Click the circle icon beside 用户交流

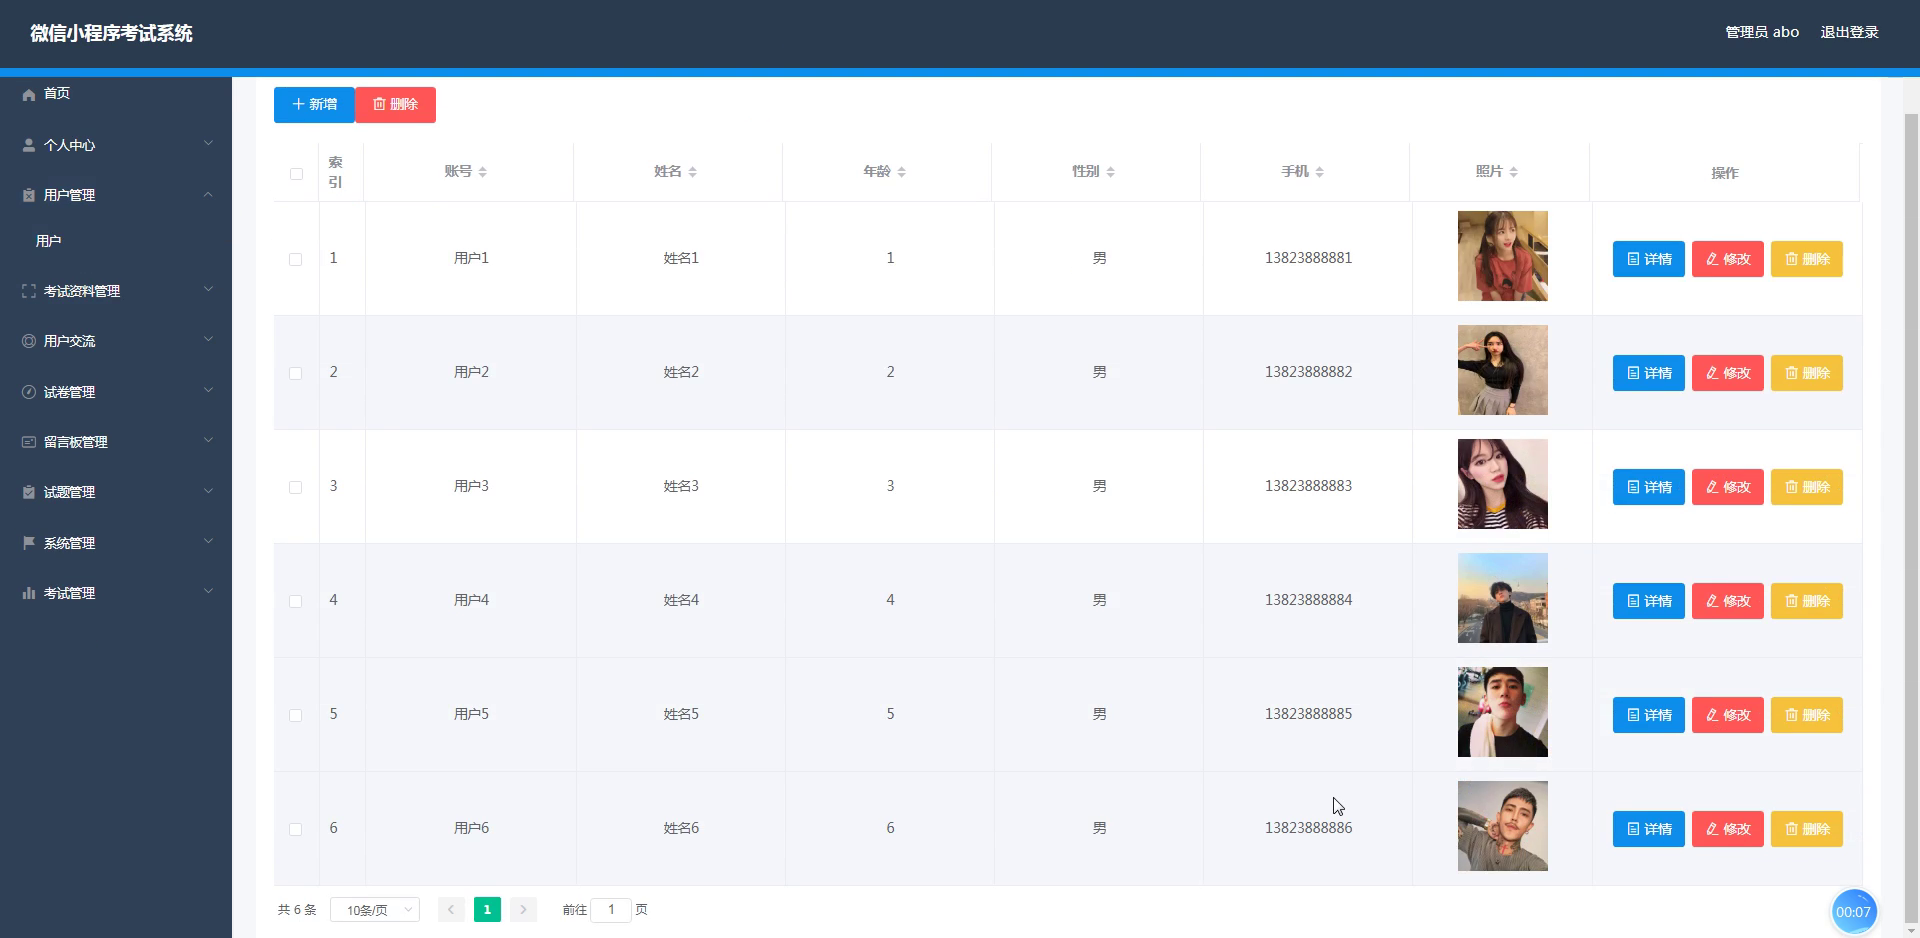click(x=29, y=341)
